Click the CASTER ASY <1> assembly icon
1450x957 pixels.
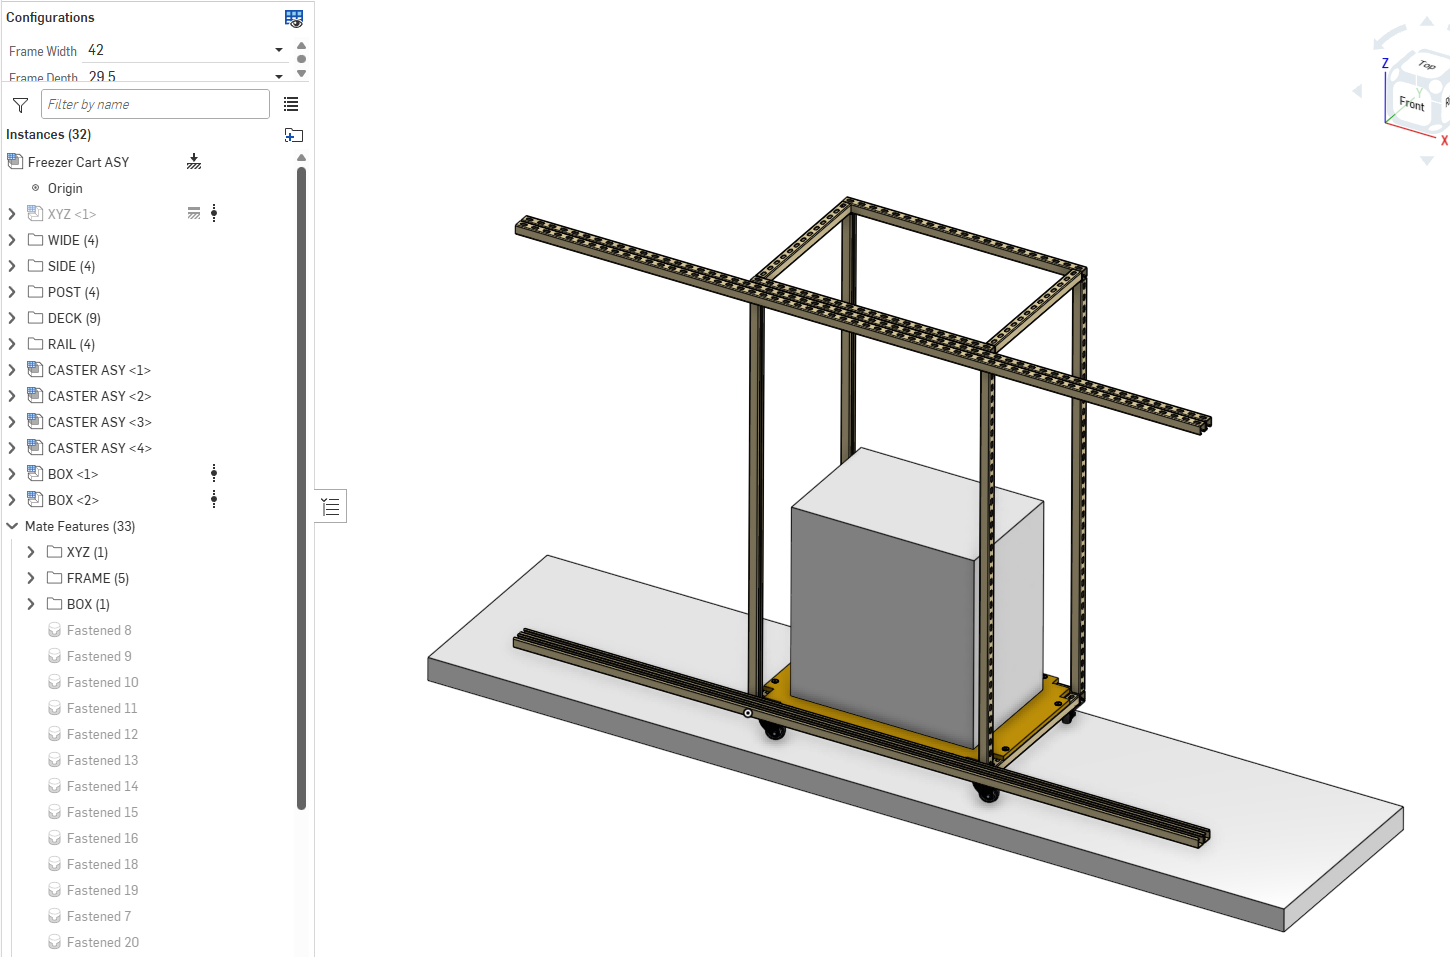coord(35,369)
